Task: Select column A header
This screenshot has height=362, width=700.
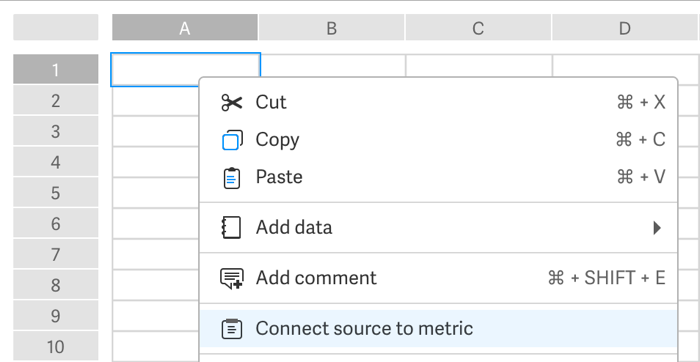Action: pyautogui.click(x=185, y=27)
